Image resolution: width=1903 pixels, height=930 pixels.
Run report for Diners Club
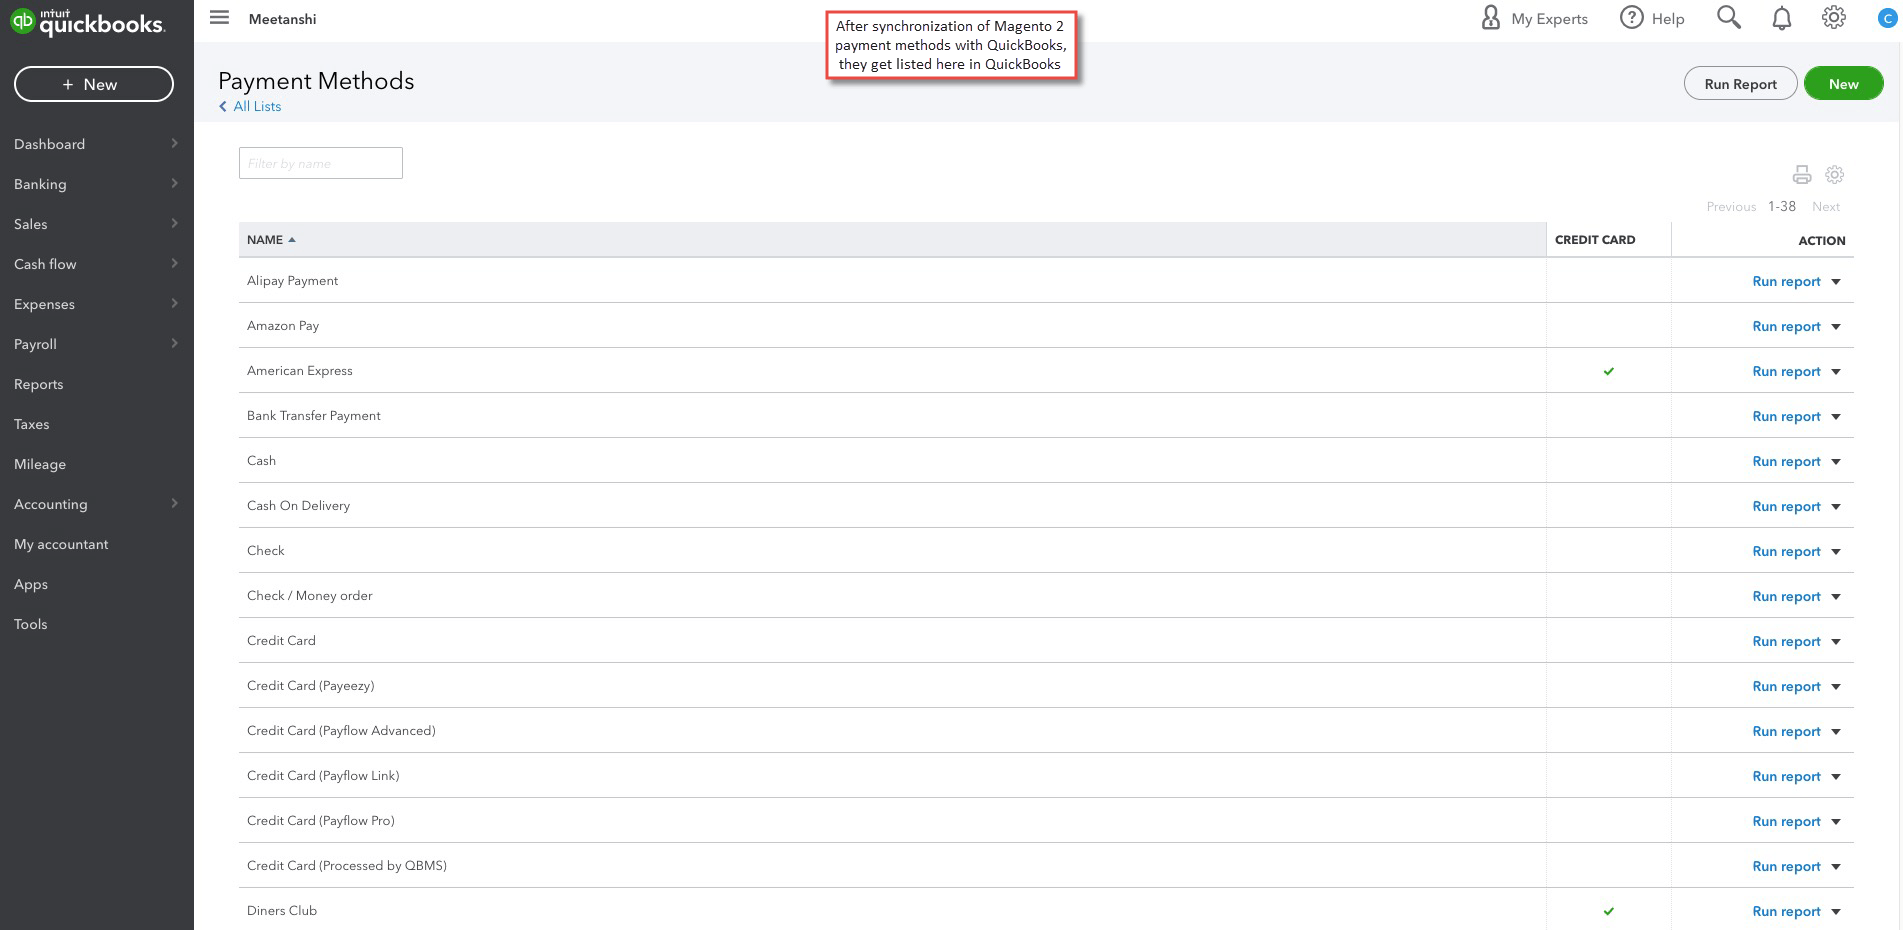(1786, 911)
